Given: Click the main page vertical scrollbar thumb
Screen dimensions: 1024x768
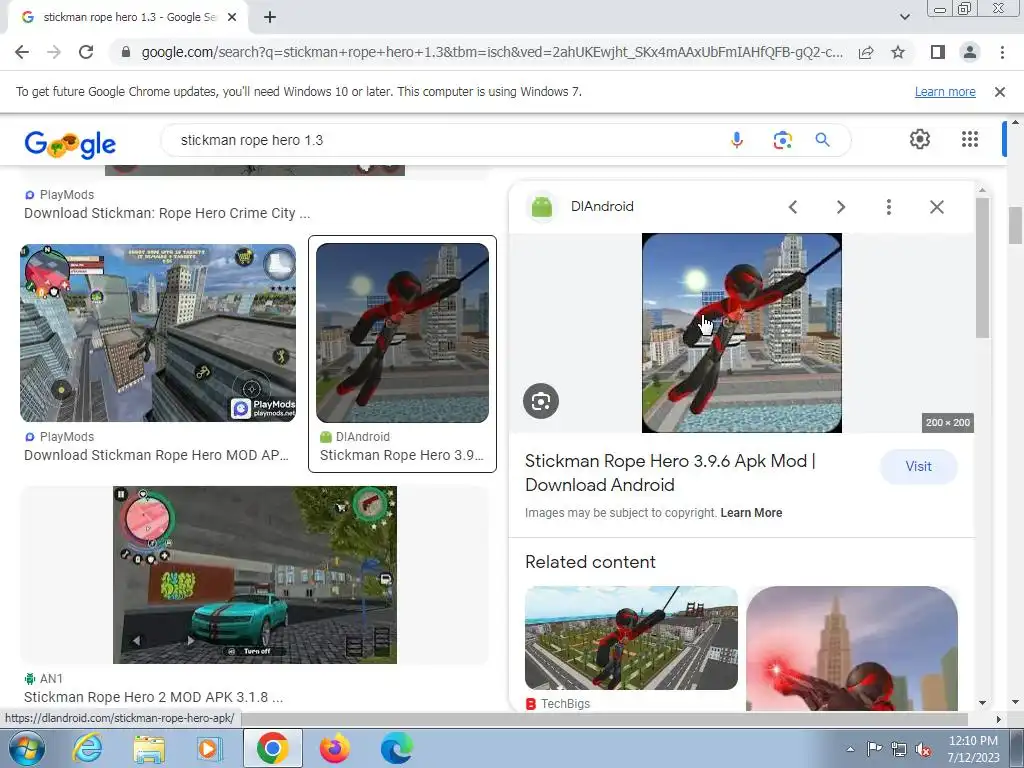Looking at the screenshot, I should (x=1014, y=225).
